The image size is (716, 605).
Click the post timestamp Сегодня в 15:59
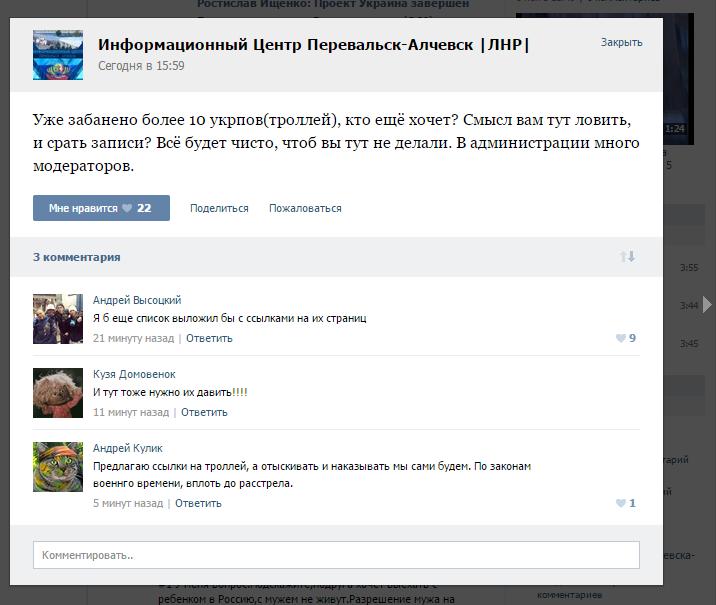coord(141,66)
